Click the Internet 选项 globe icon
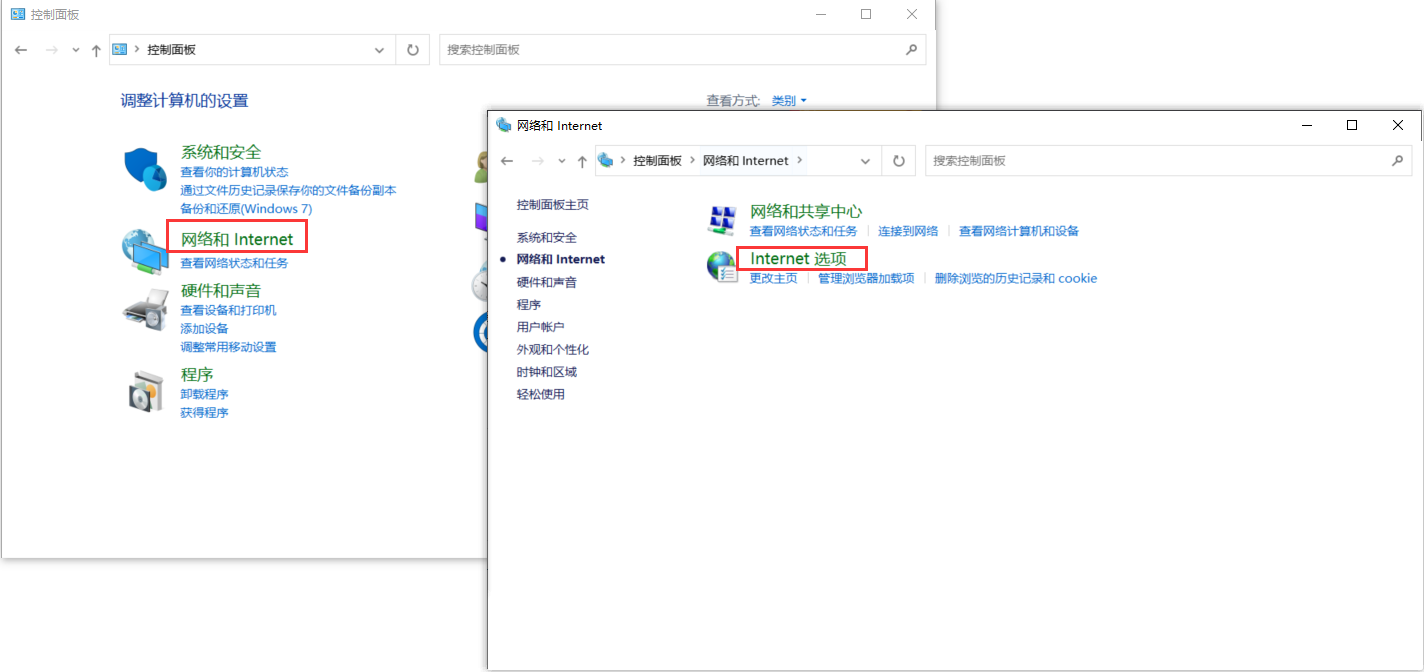 click(721, 266)
